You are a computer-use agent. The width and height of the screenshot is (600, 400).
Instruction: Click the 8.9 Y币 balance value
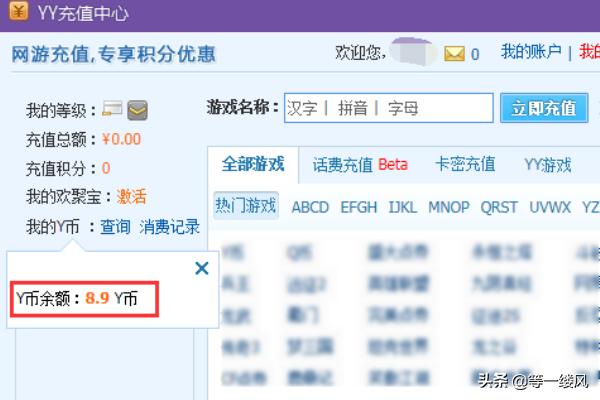pos(97,298)
